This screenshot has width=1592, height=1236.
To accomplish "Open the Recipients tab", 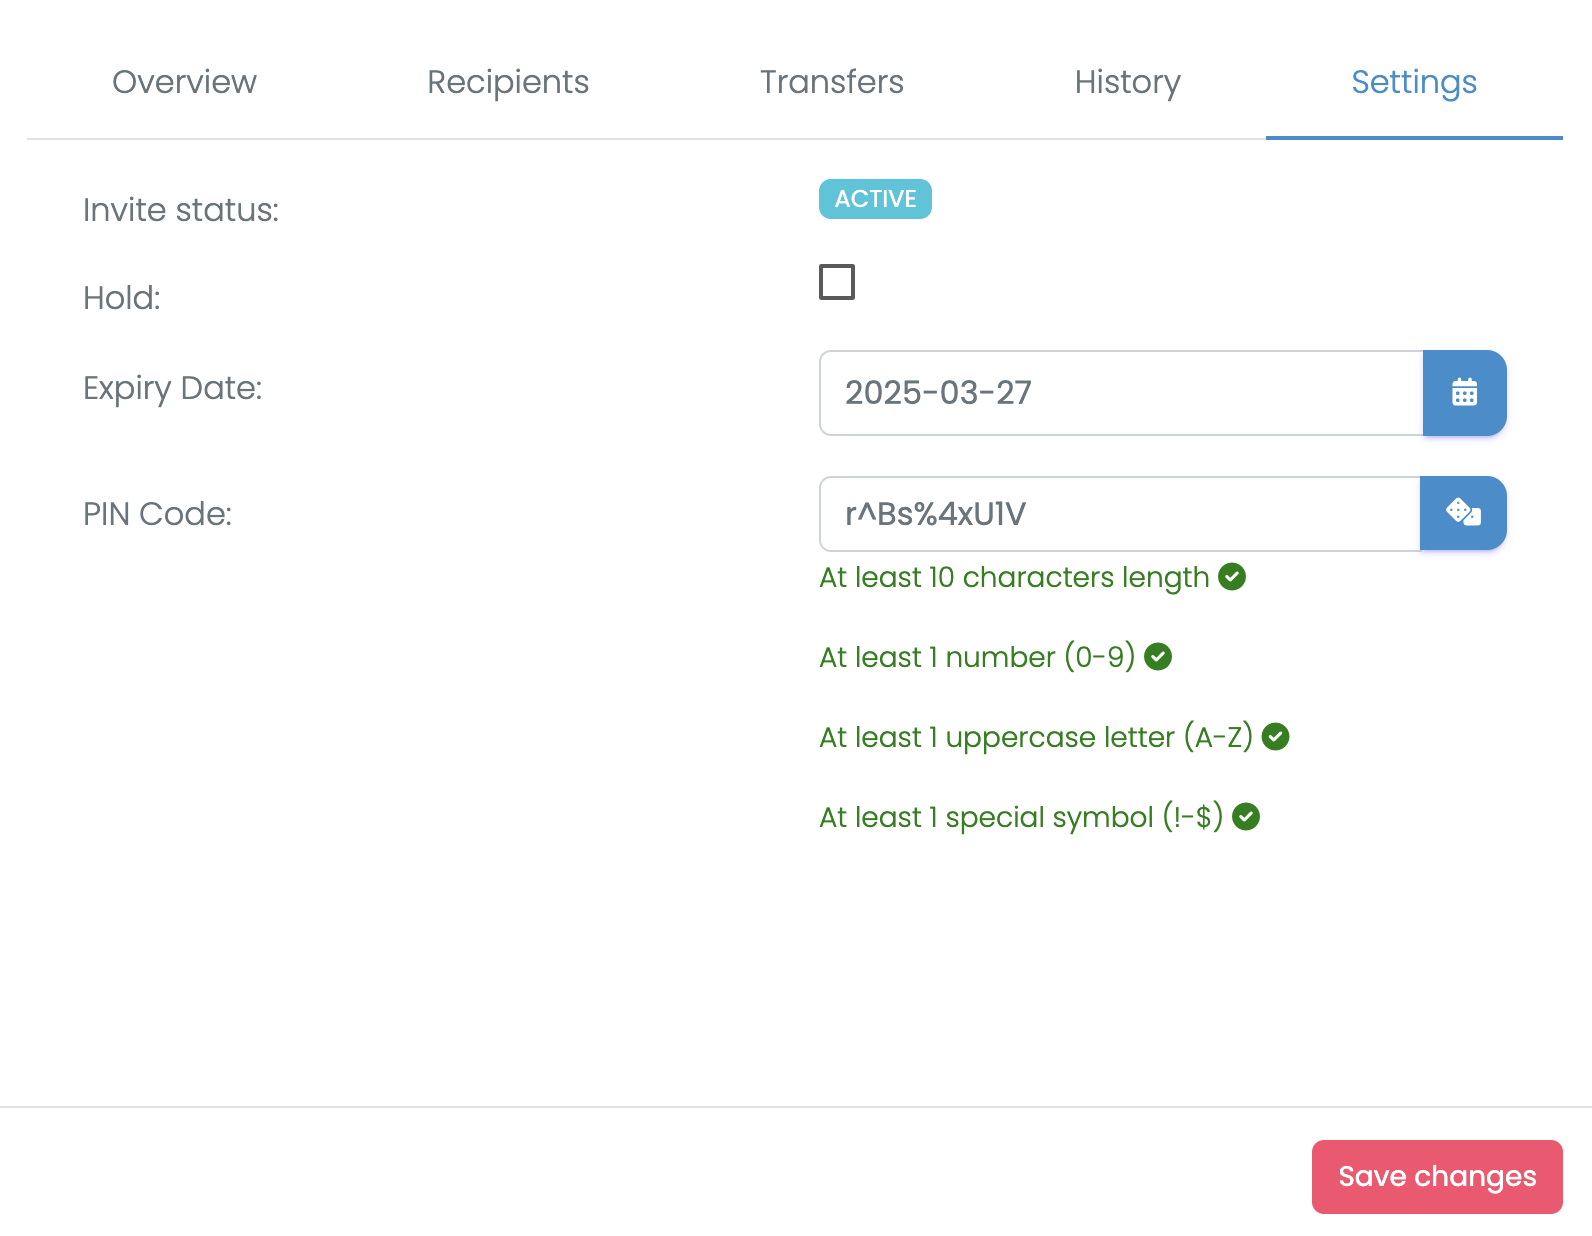I will pos(508,82).
